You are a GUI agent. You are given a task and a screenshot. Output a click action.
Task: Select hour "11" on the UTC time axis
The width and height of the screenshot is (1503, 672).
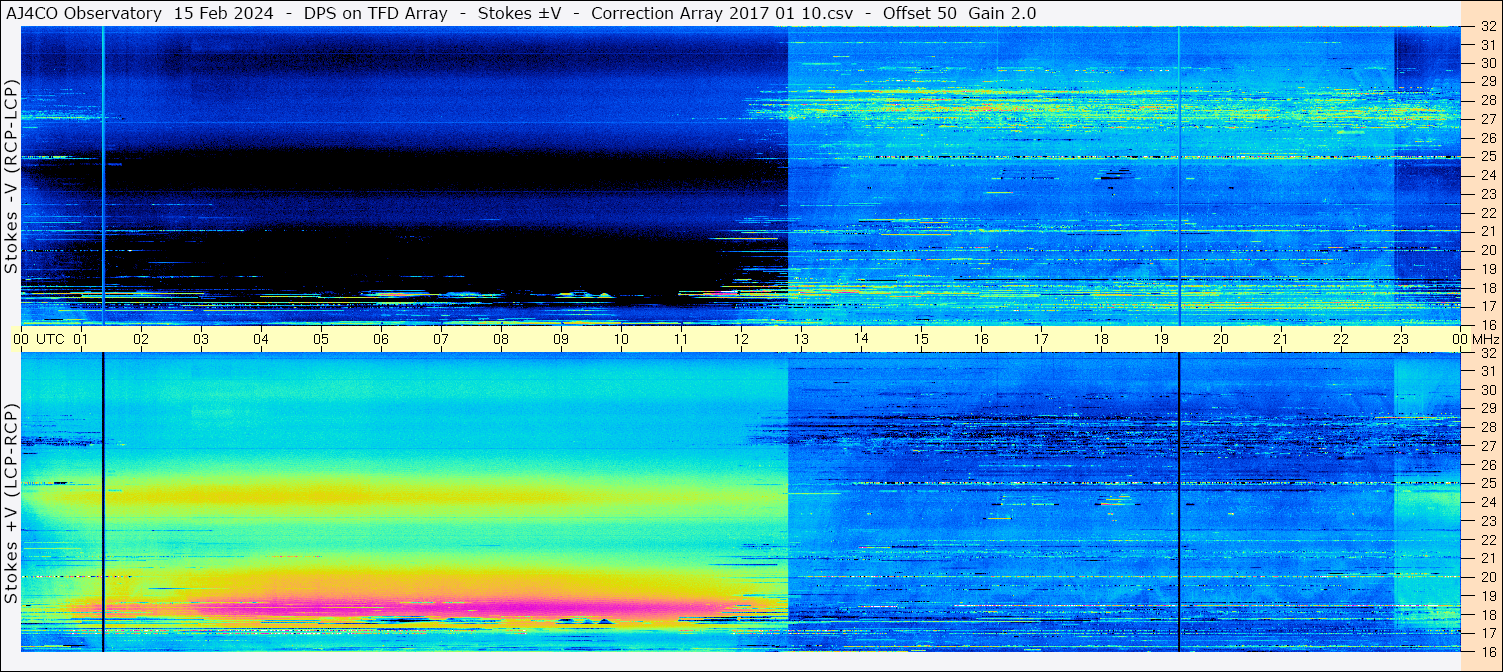pos(681,339)
